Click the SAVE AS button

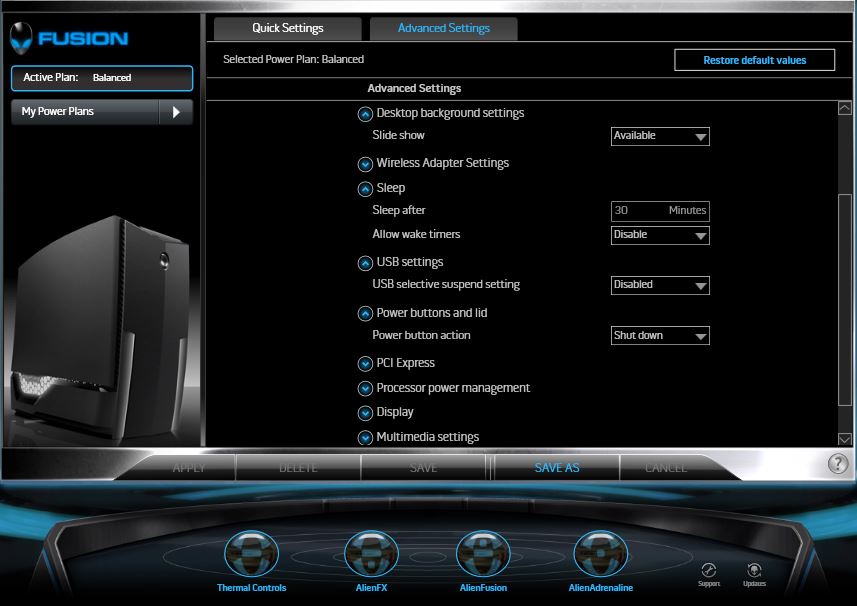pyautogui.click(x=557, y=468)
